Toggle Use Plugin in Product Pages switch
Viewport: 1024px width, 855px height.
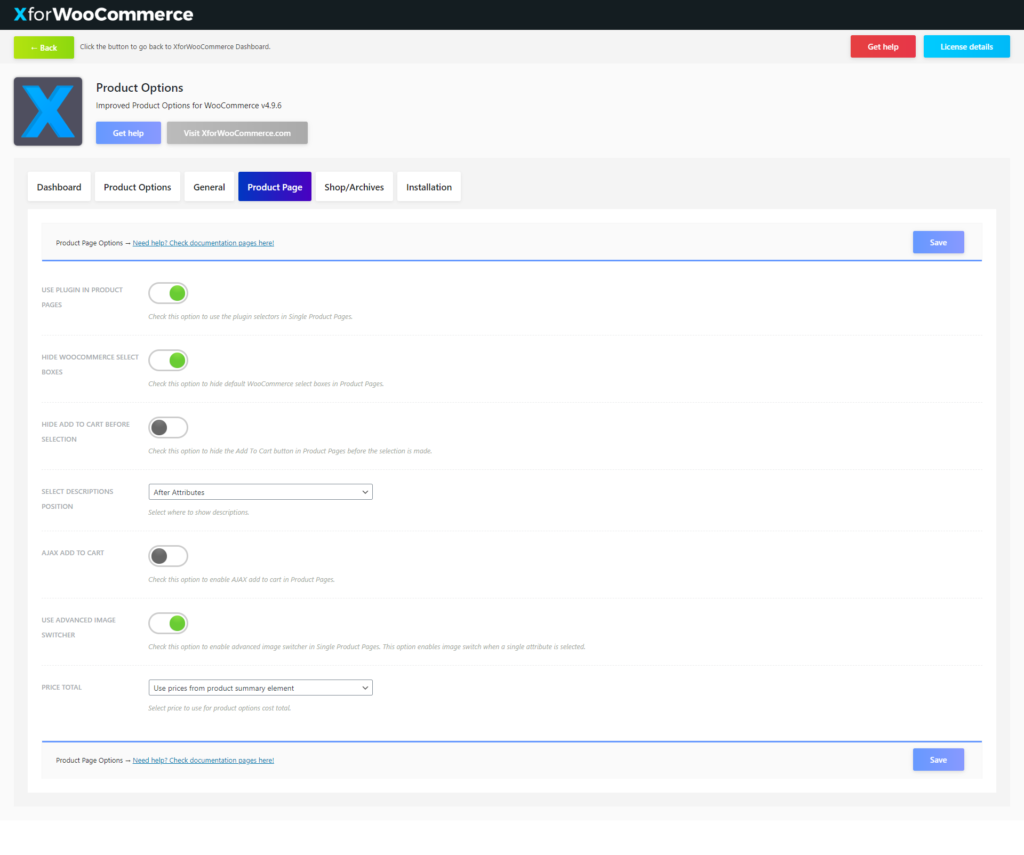[x=168, y=293]
